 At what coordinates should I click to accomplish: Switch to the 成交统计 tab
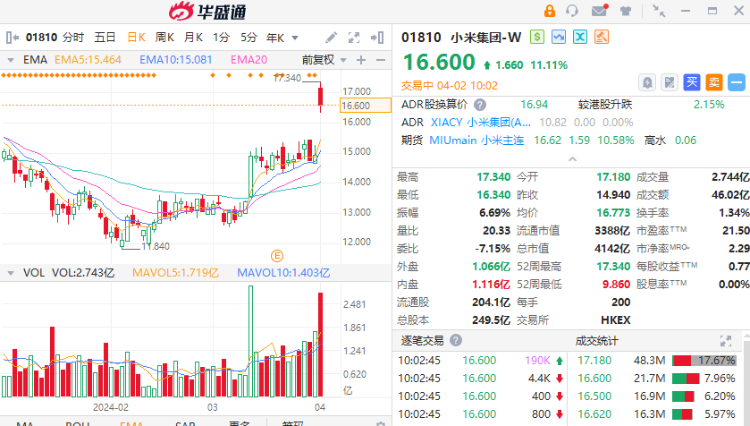coord(596,340)
